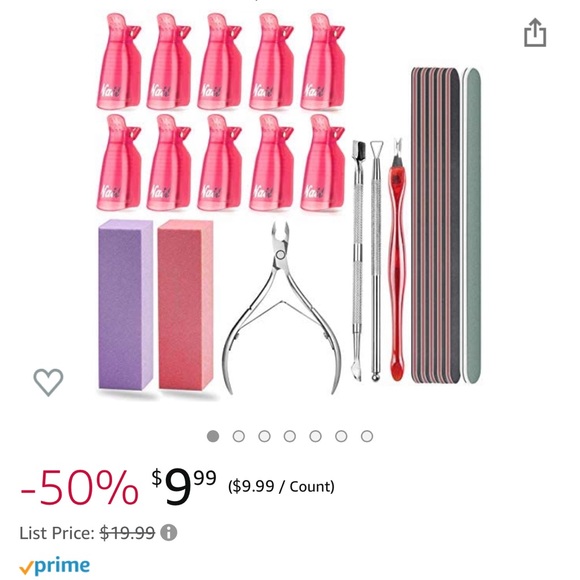580x580 pixels.
Task: Tap the -50% discount label
Action: tap(80, 487)
